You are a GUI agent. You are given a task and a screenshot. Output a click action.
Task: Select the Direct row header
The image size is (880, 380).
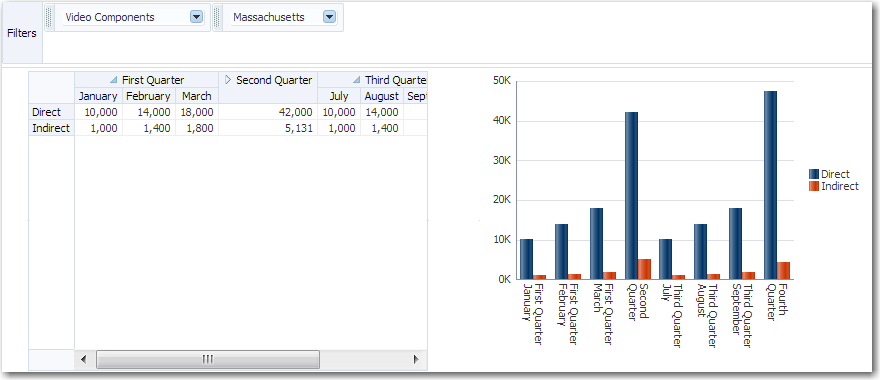click(x=52, y=112)
